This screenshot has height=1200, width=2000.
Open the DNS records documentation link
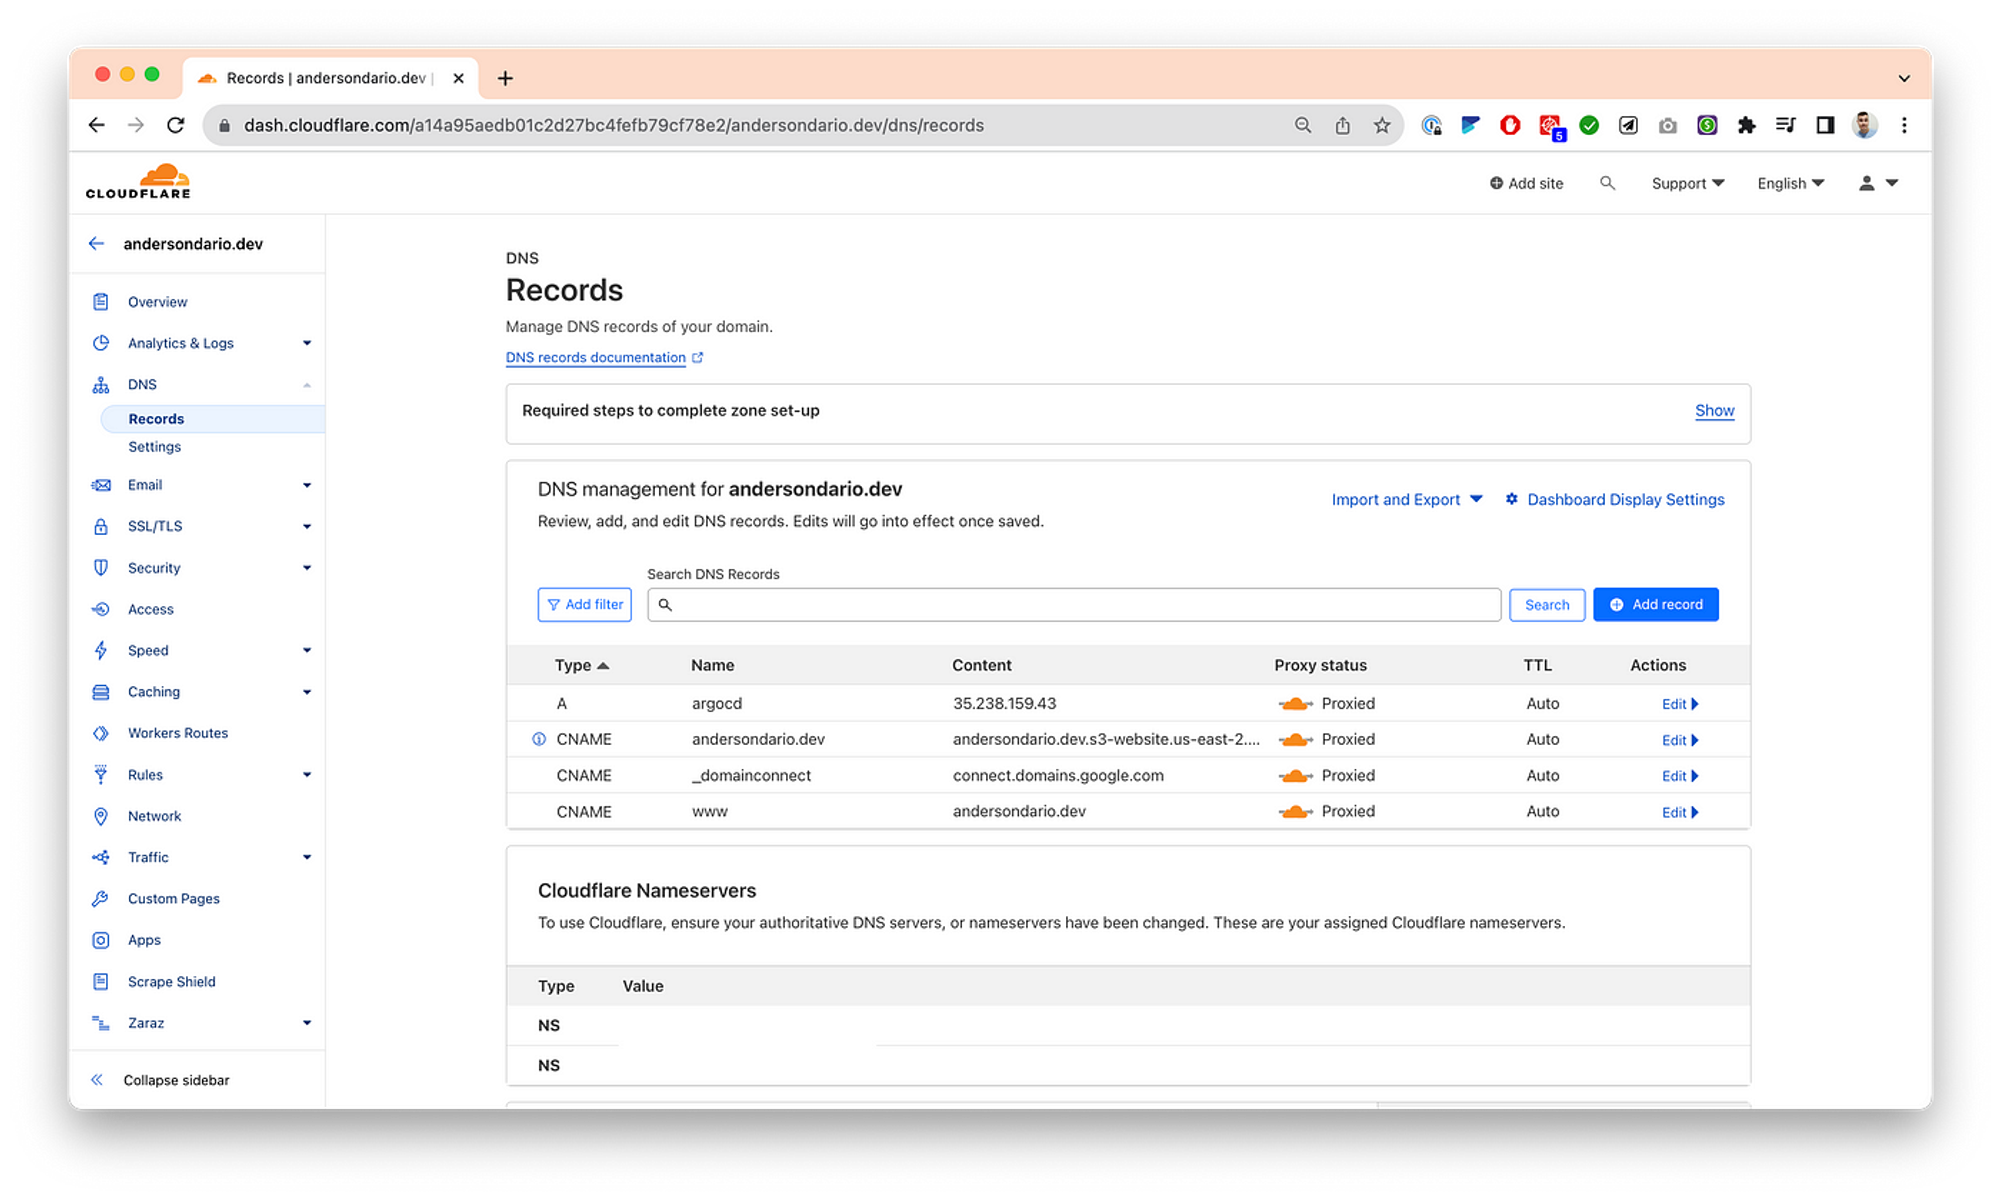point(596,357)
